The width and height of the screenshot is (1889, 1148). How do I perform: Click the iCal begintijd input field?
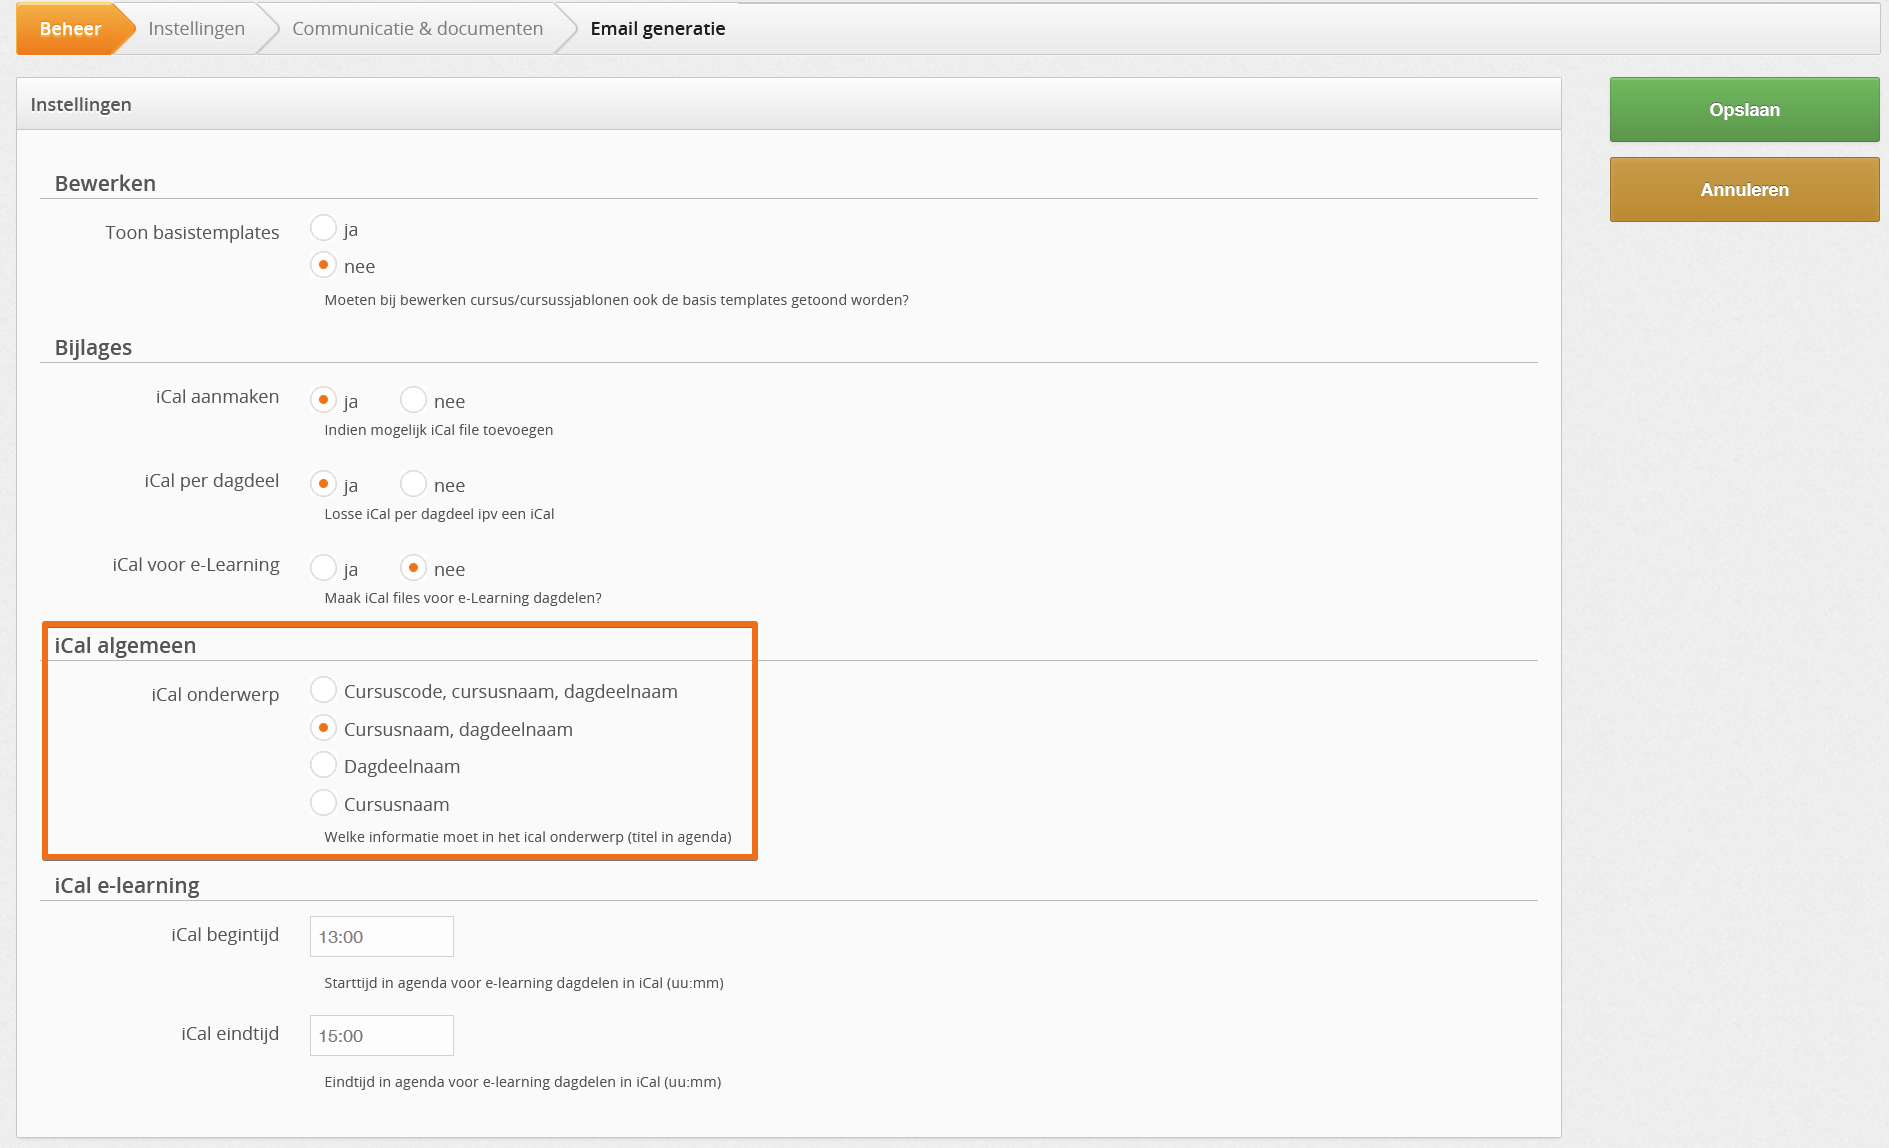(382, 937)
